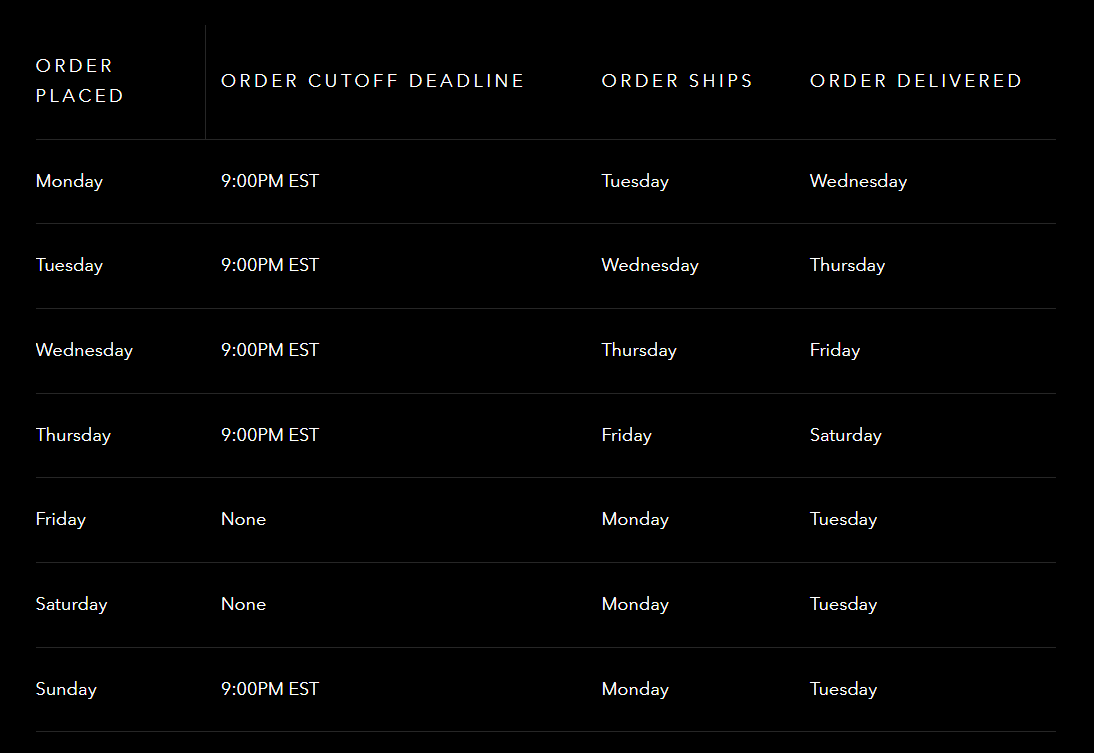Select Tuesday in the Order Placed column
The width and height of the screenshot is (1094, 753).
tap(69, 265)
